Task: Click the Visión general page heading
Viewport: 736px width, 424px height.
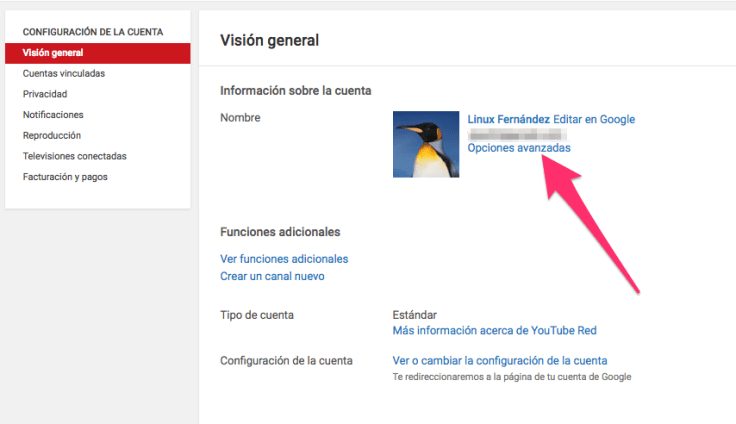Action: (269, 41)
